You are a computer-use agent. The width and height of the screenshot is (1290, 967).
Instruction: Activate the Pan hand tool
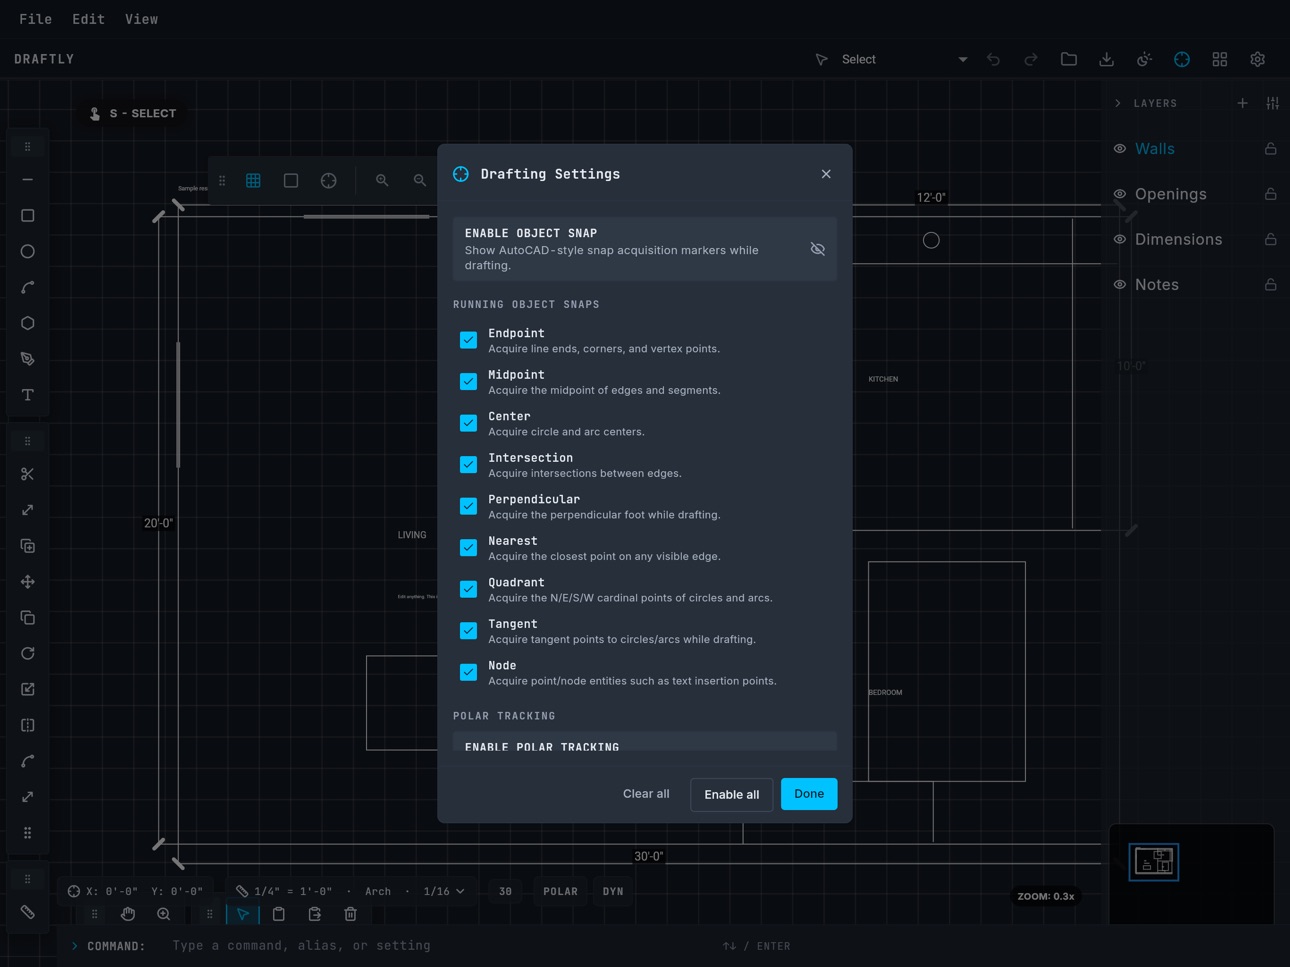tap(128, 914)
